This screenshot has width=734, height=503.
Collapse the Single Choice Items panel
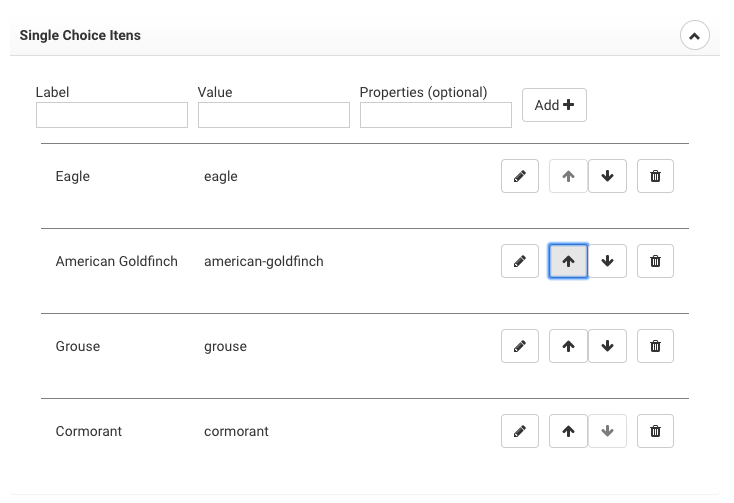click(694, 36)
